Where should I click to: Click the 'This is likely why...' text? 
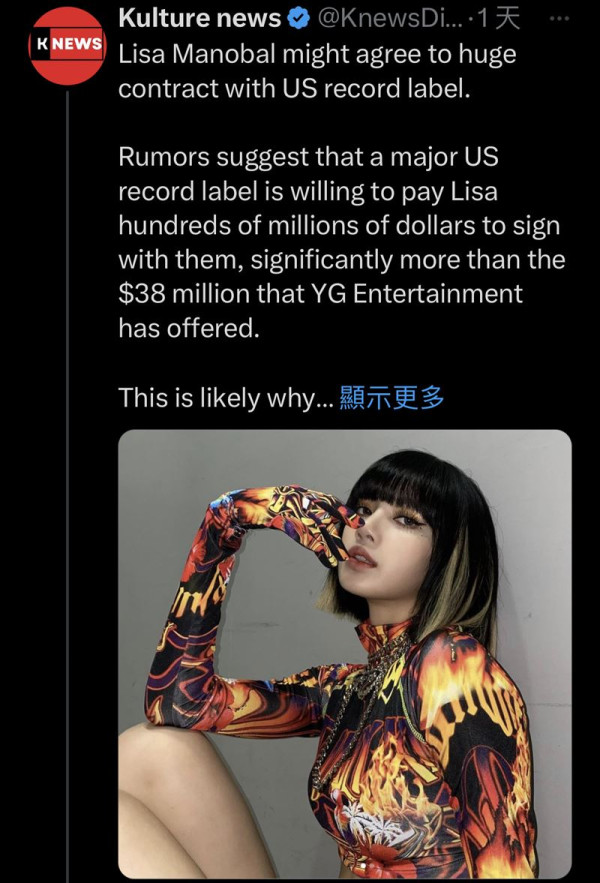[x=226, y=398]
